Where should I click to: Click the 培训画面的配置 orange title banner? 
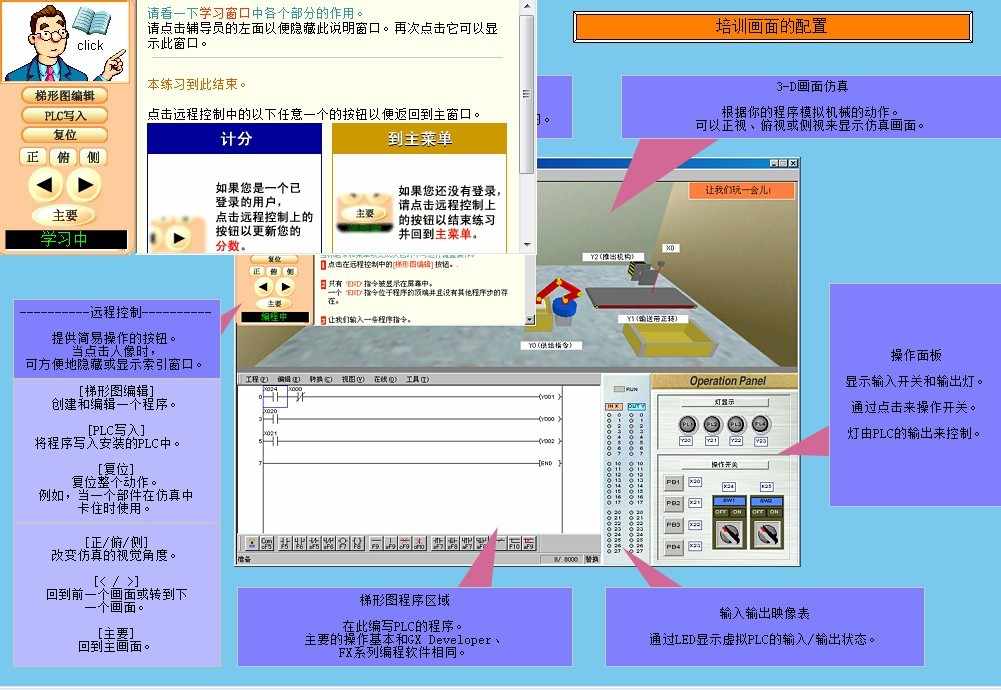click(772, 27)
